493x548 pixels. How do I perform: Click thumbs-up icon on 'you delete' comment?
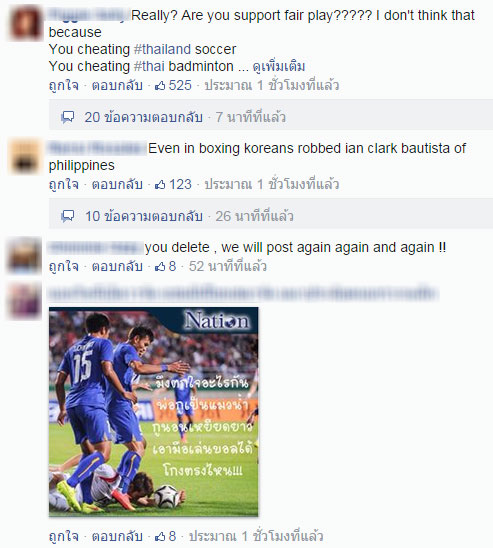tap(160, 267)
